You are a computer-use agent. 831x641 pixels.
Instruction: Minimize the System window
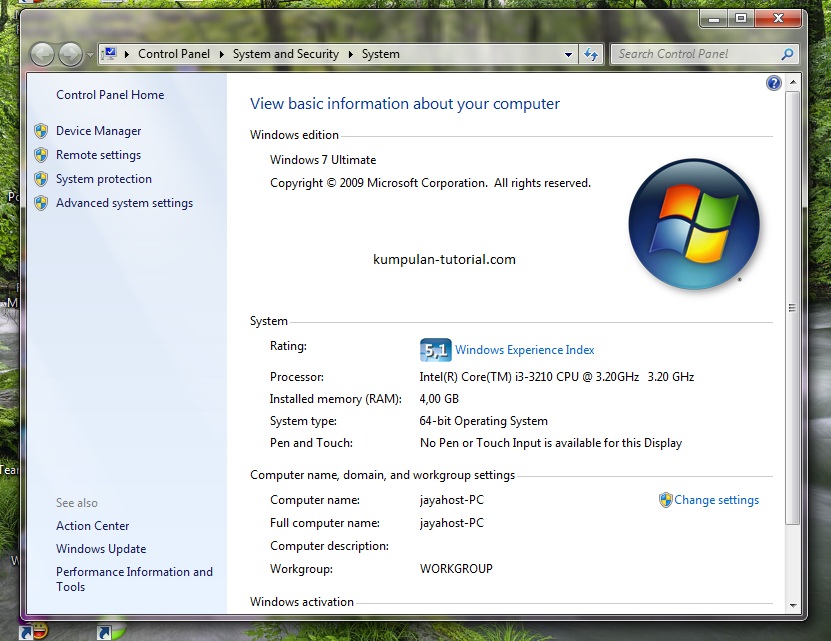714,20
